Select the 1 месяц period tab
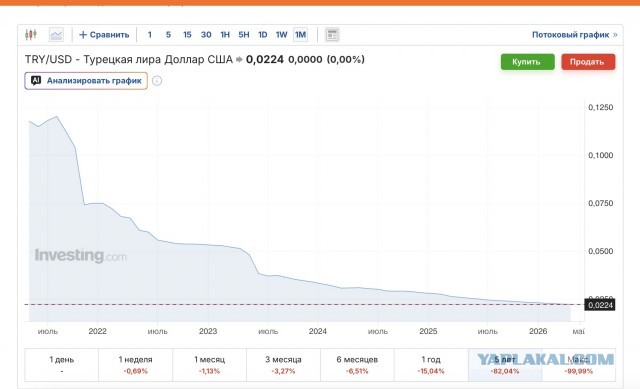640x389 pixels. click(x=209, y=365)
